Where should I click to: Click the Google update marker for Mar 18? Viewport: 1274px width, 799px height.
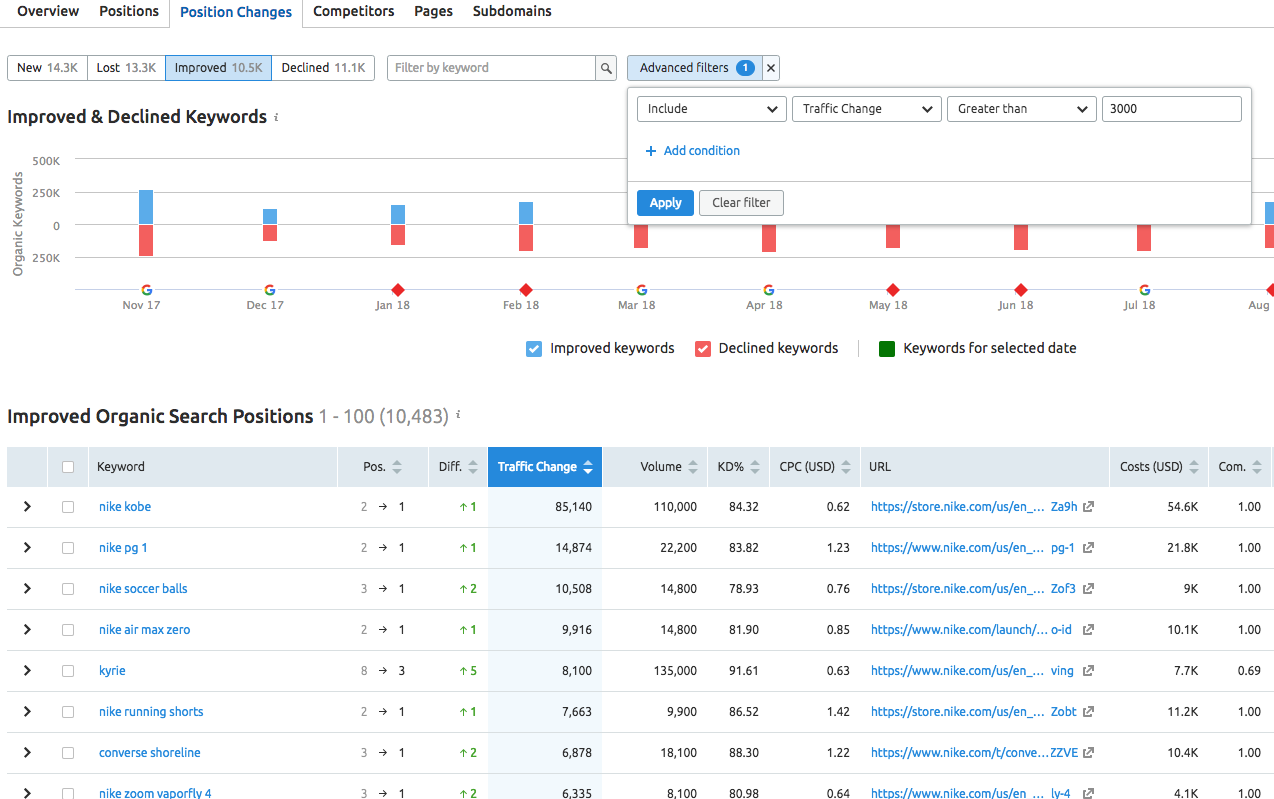(642, 289)
